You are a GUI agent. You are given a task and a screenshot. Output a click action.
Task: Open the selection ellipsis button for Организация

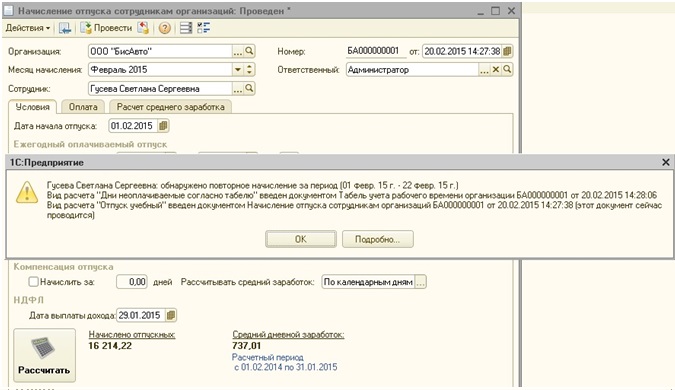click(x=238, y=51)
